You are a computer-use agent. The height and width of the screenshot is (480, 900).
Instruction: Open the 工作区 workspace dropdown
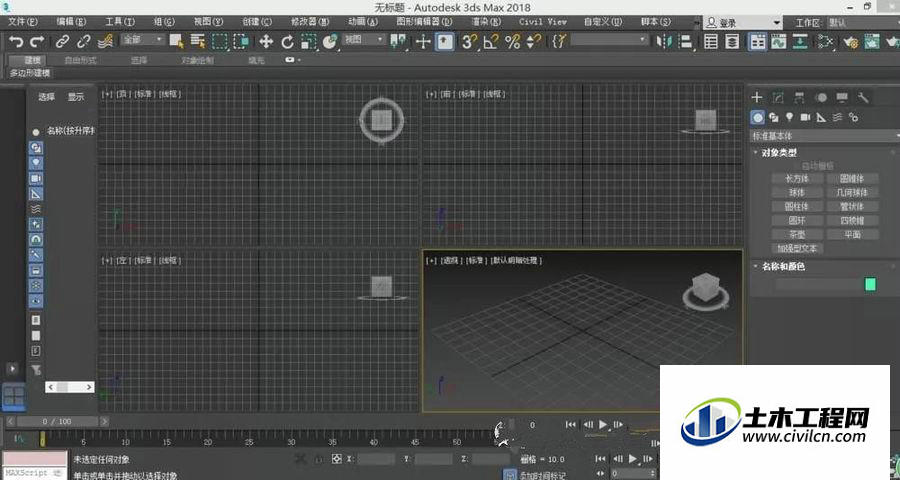point(863,23)
